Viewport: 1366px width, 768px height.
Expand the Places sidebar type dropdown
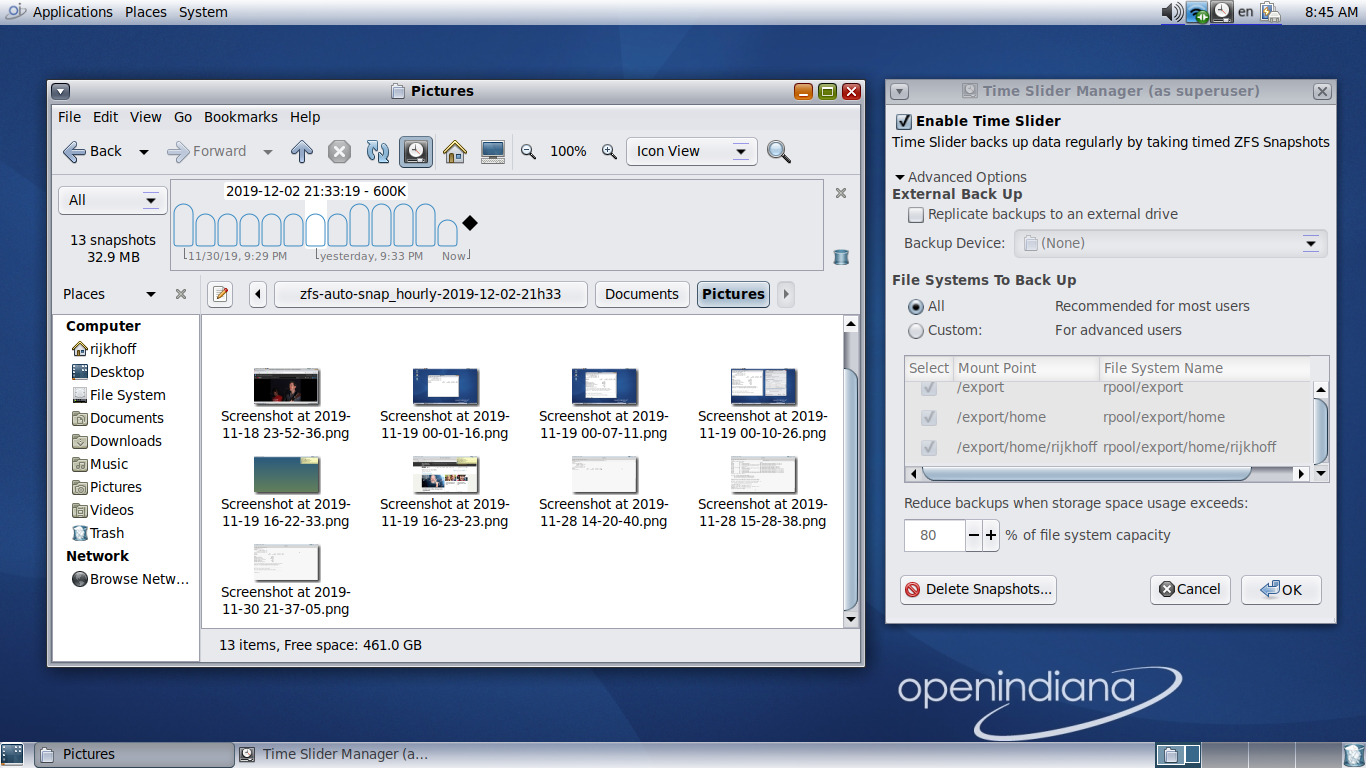coord(151,294)
